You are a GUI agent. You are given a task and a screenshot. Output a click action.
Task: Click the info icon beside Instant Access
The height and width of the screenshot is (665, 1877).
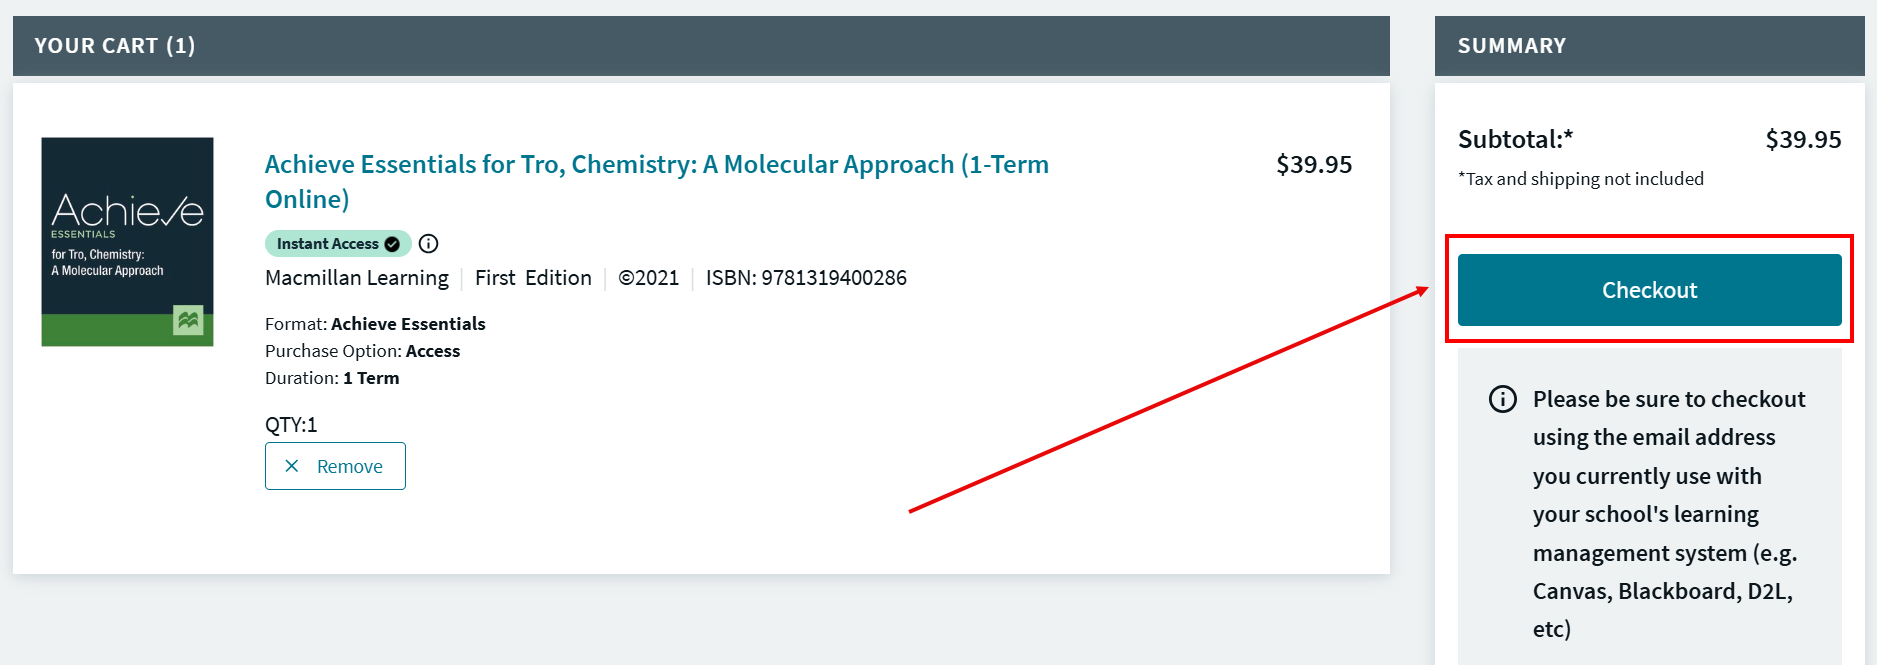pyautogui.click(x=428, y=243)
